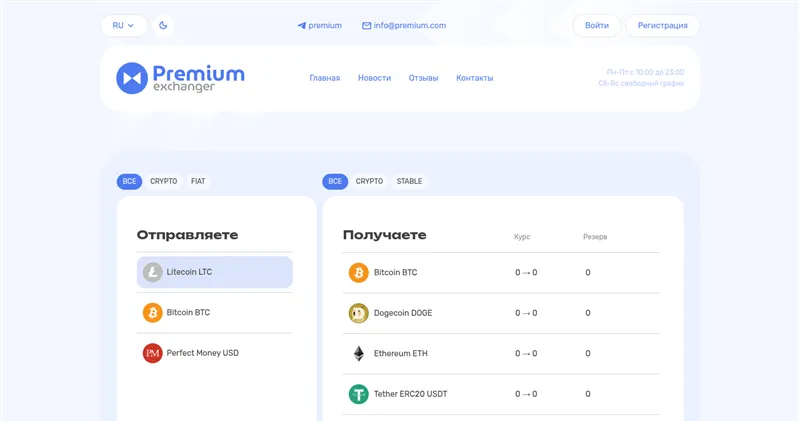
Task: Choose Bitcoin BTC under Получаете
Action: coord(501,273)
